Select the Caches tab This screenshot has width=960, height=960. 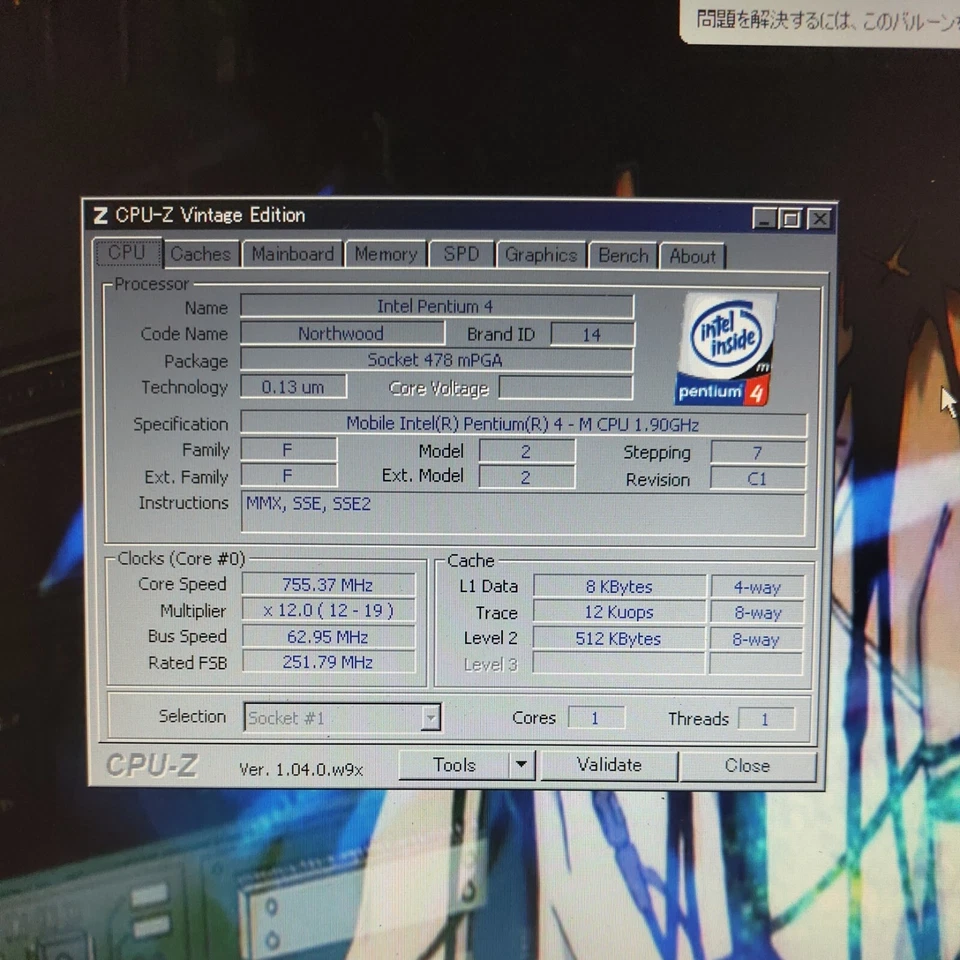[x=200, y=254]
